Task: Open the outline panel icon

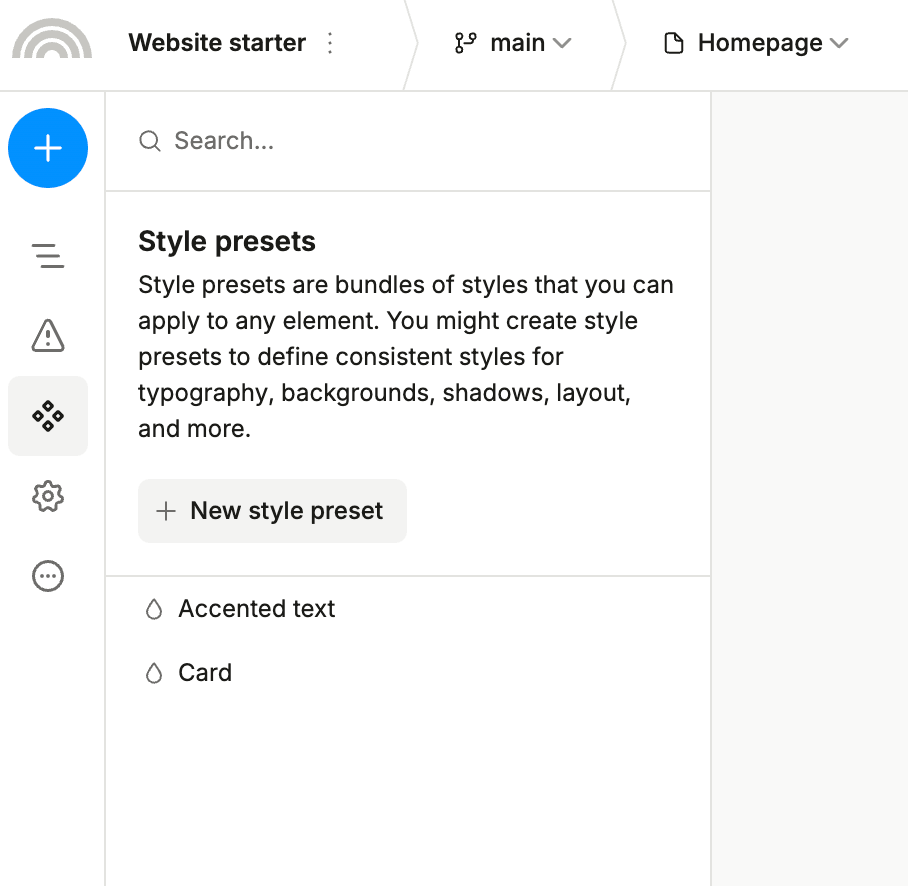Action: click(x=48, y=256)
